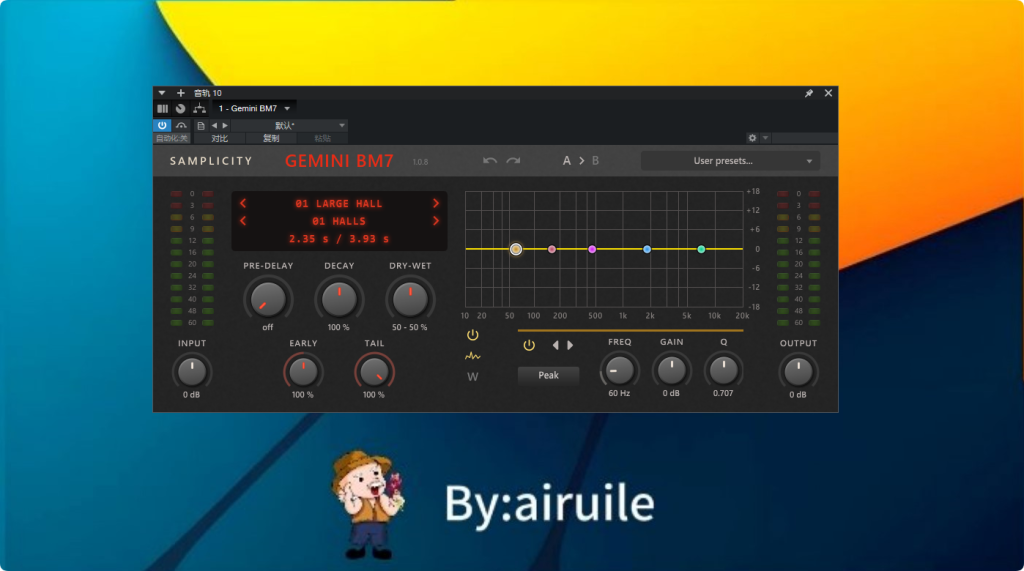Click the Q knob
Image resolution: width=1024 pixels, height=571 pixels.
723,370
